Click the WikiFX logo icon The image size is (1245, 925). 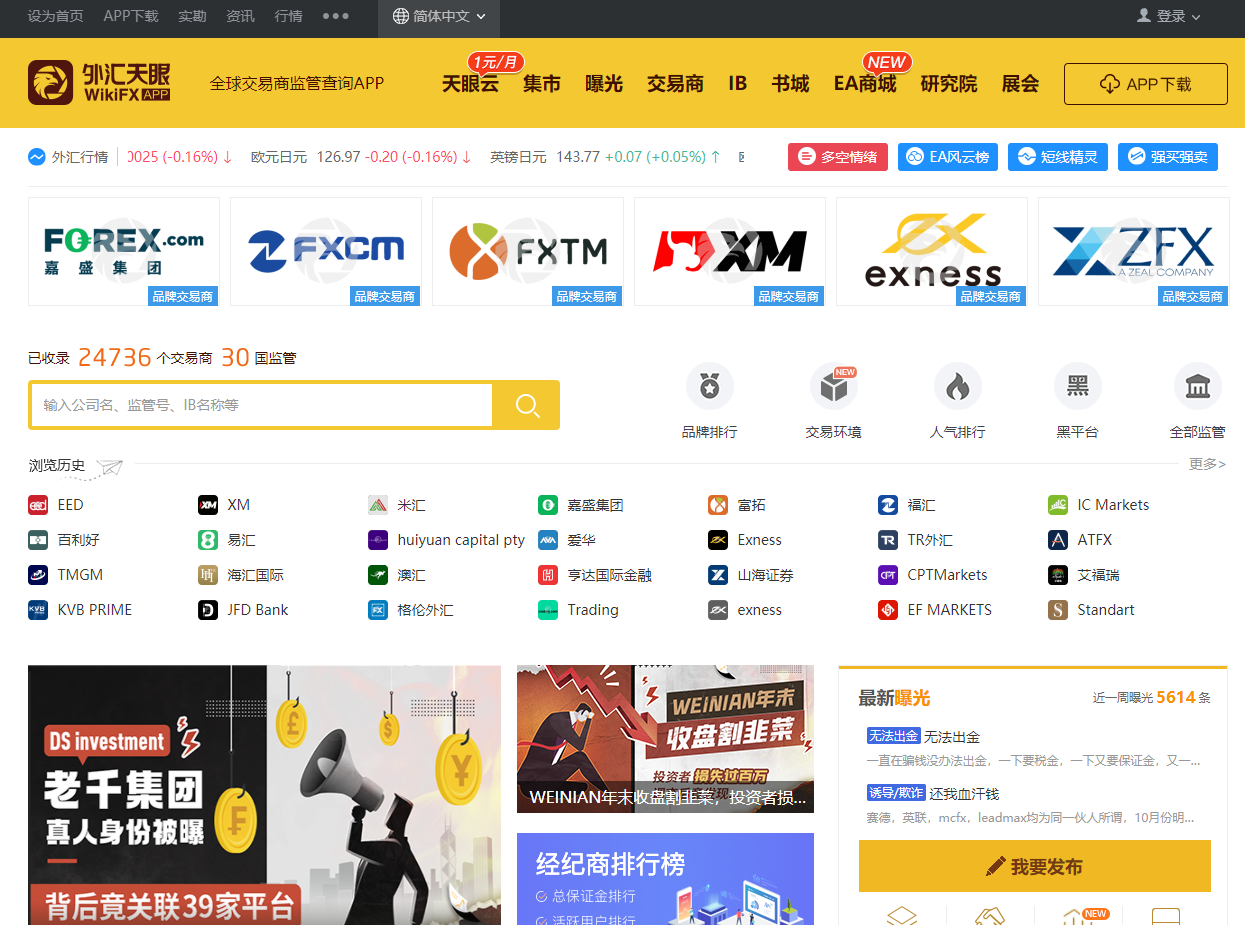(51, 83)
